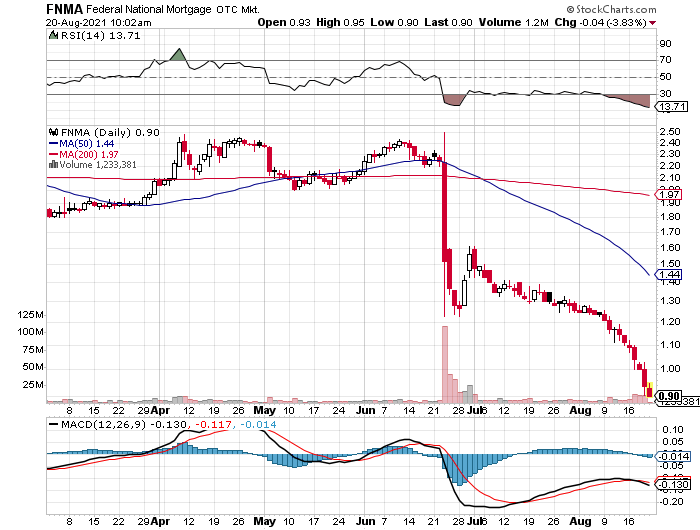Image resolution: width=700 pixels, height=530 pixels.
Task: Click the MACD(12,26,9) legend label
Action: pyautogui.click(x=103, y=424)
